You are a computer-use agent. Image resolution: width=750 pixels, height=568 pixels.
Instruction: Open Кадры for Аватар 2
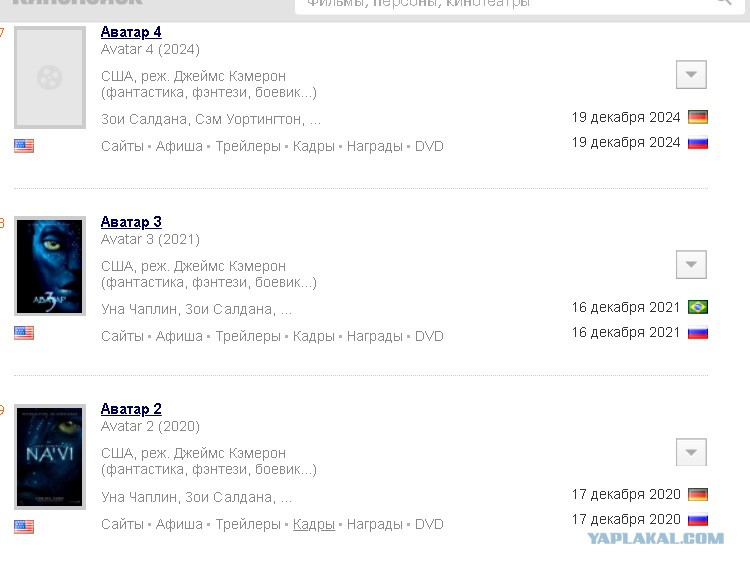(314, 524)
